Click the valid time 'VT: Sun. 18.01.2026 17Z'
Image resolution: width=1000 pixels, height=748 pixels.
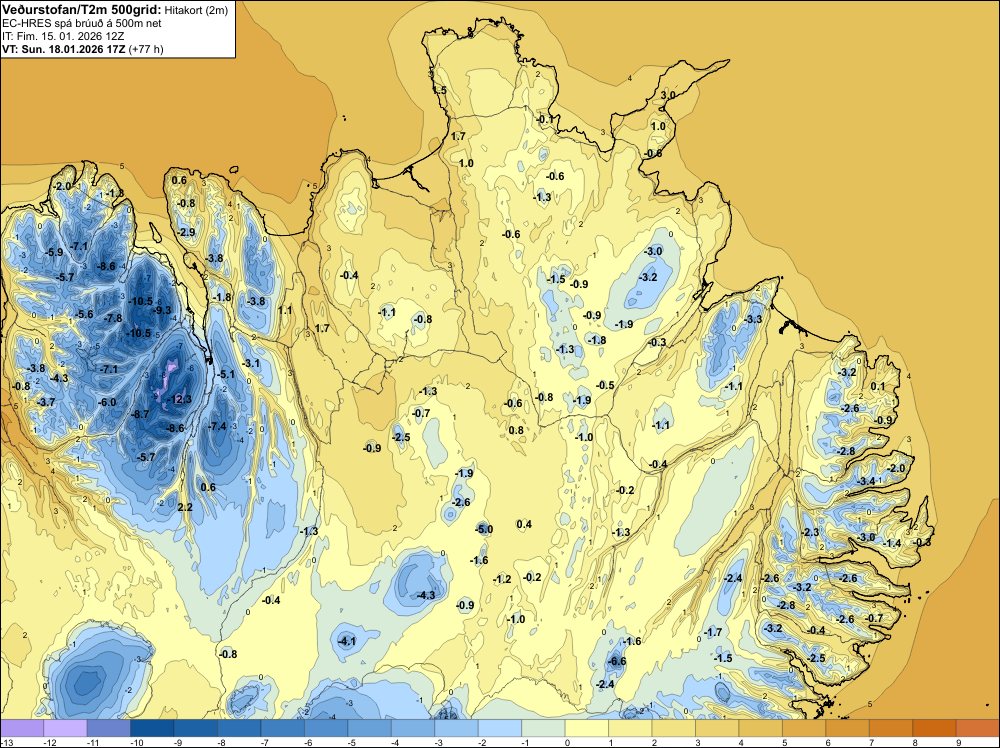(x=64, y=49)
